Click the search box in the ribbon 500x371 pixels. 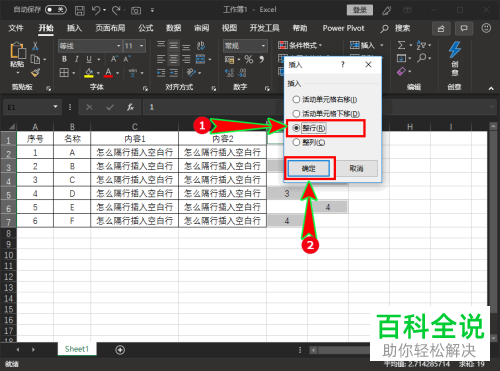(396, 29)
